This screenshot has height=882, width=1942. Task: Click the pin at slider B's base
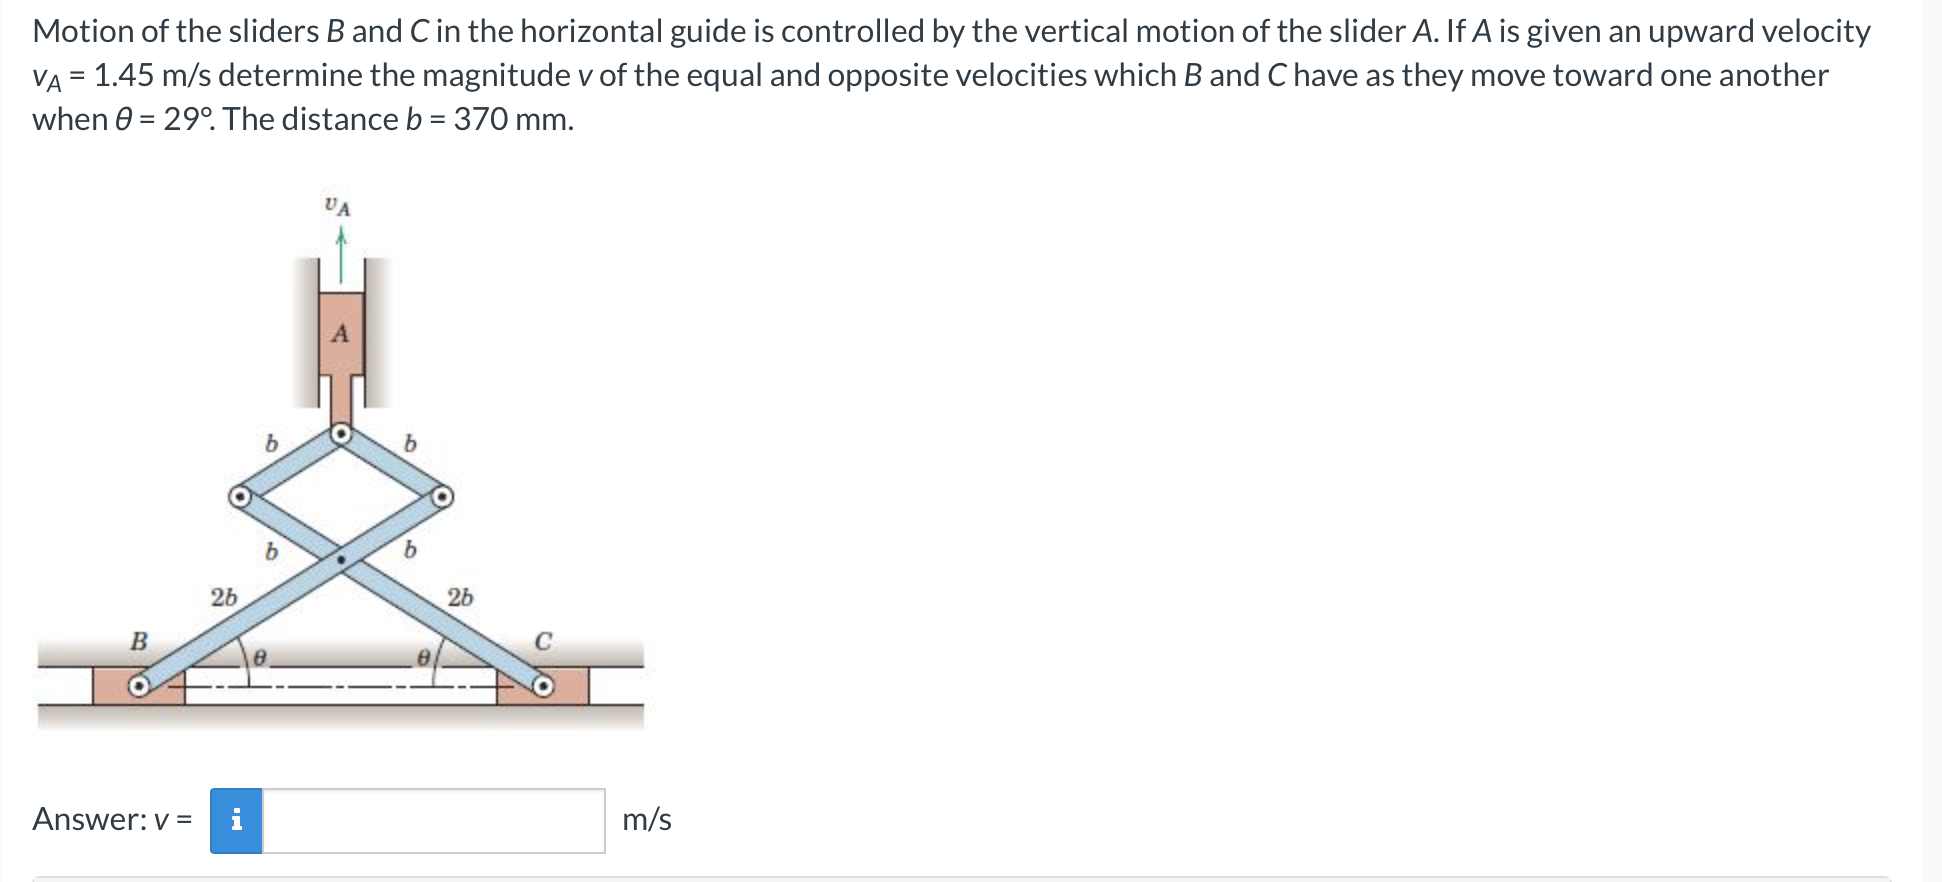tap(140, 685)
